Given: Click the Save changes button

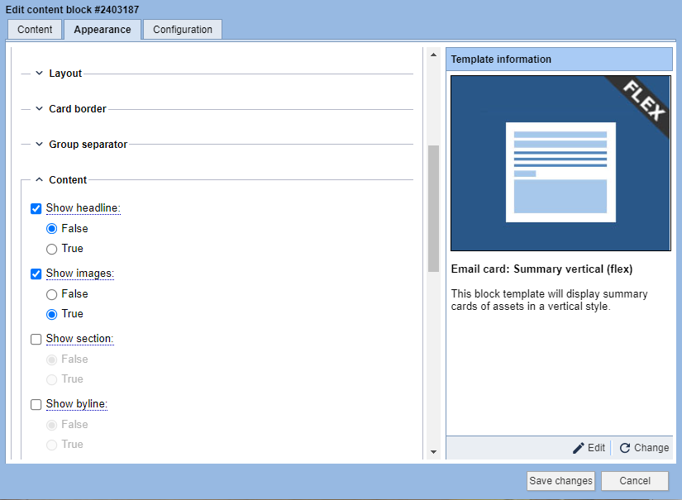Looking at the screenshot, I should point(561,481).
